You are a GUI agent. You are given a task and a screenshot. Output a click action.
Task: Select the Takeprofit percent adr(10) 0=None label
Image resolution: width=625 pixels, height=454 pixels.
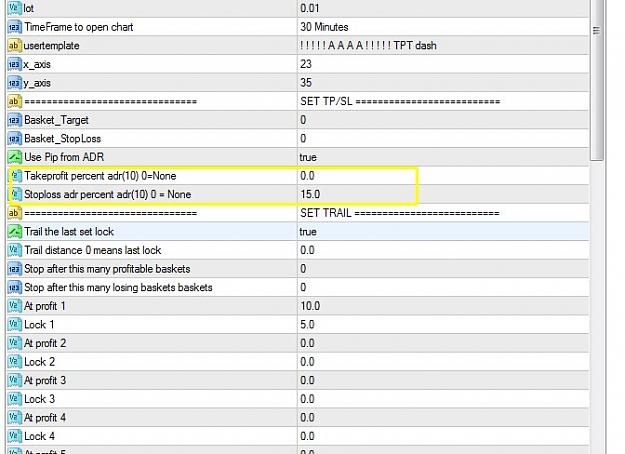coord(100,176)
